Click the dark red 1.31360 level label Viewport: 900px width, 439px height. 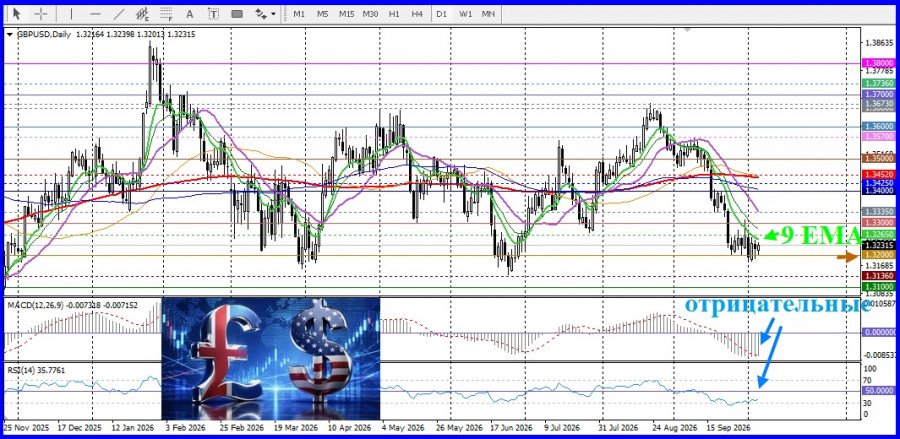[x=879, y=276]
